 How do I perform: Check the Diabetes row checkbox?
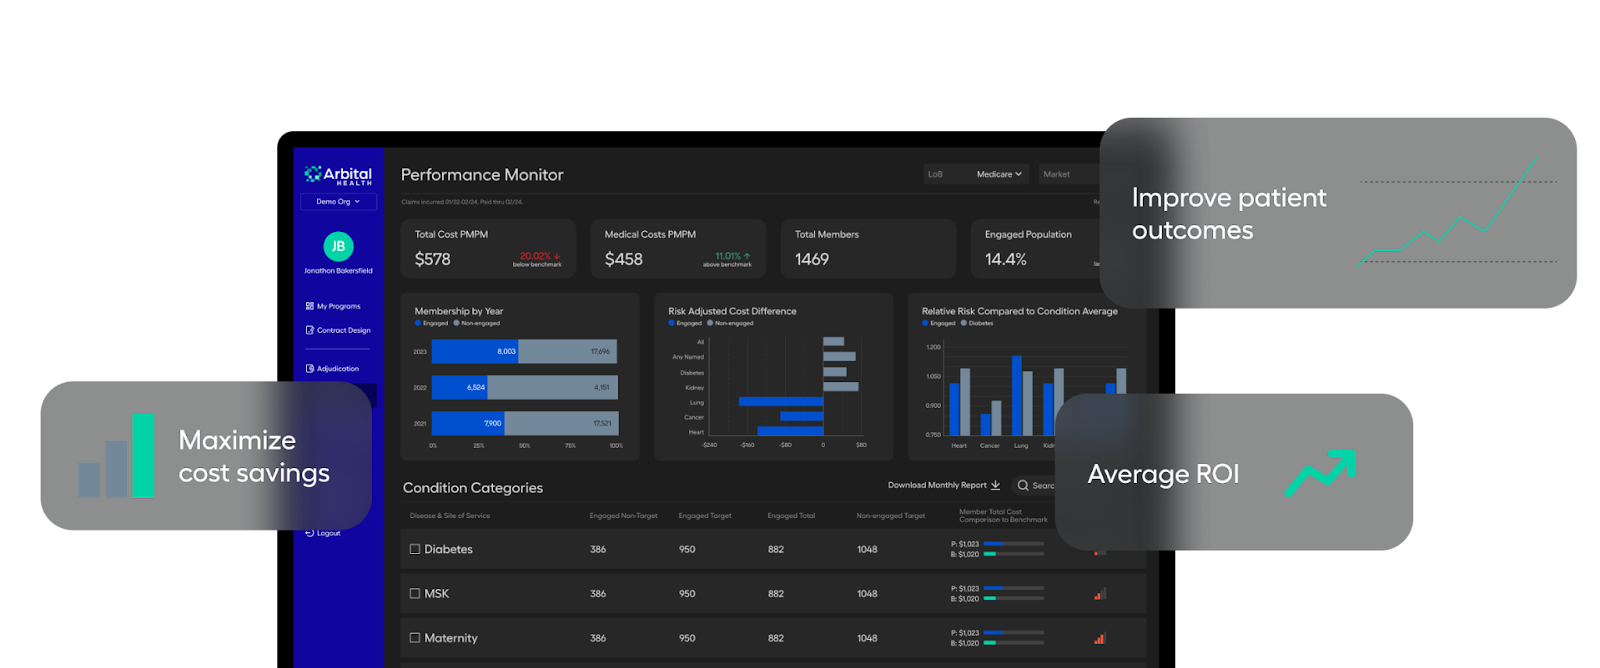click(415, 549)
